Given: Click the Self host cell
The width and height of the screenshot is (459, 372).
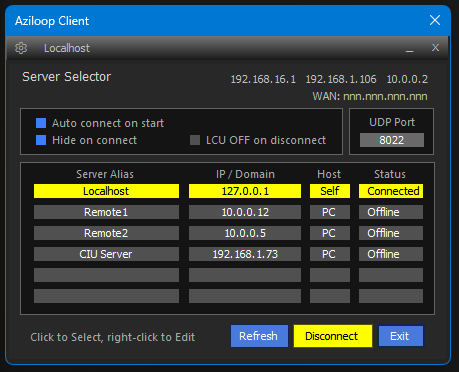Looking at the screenshot, I should 330,191.
